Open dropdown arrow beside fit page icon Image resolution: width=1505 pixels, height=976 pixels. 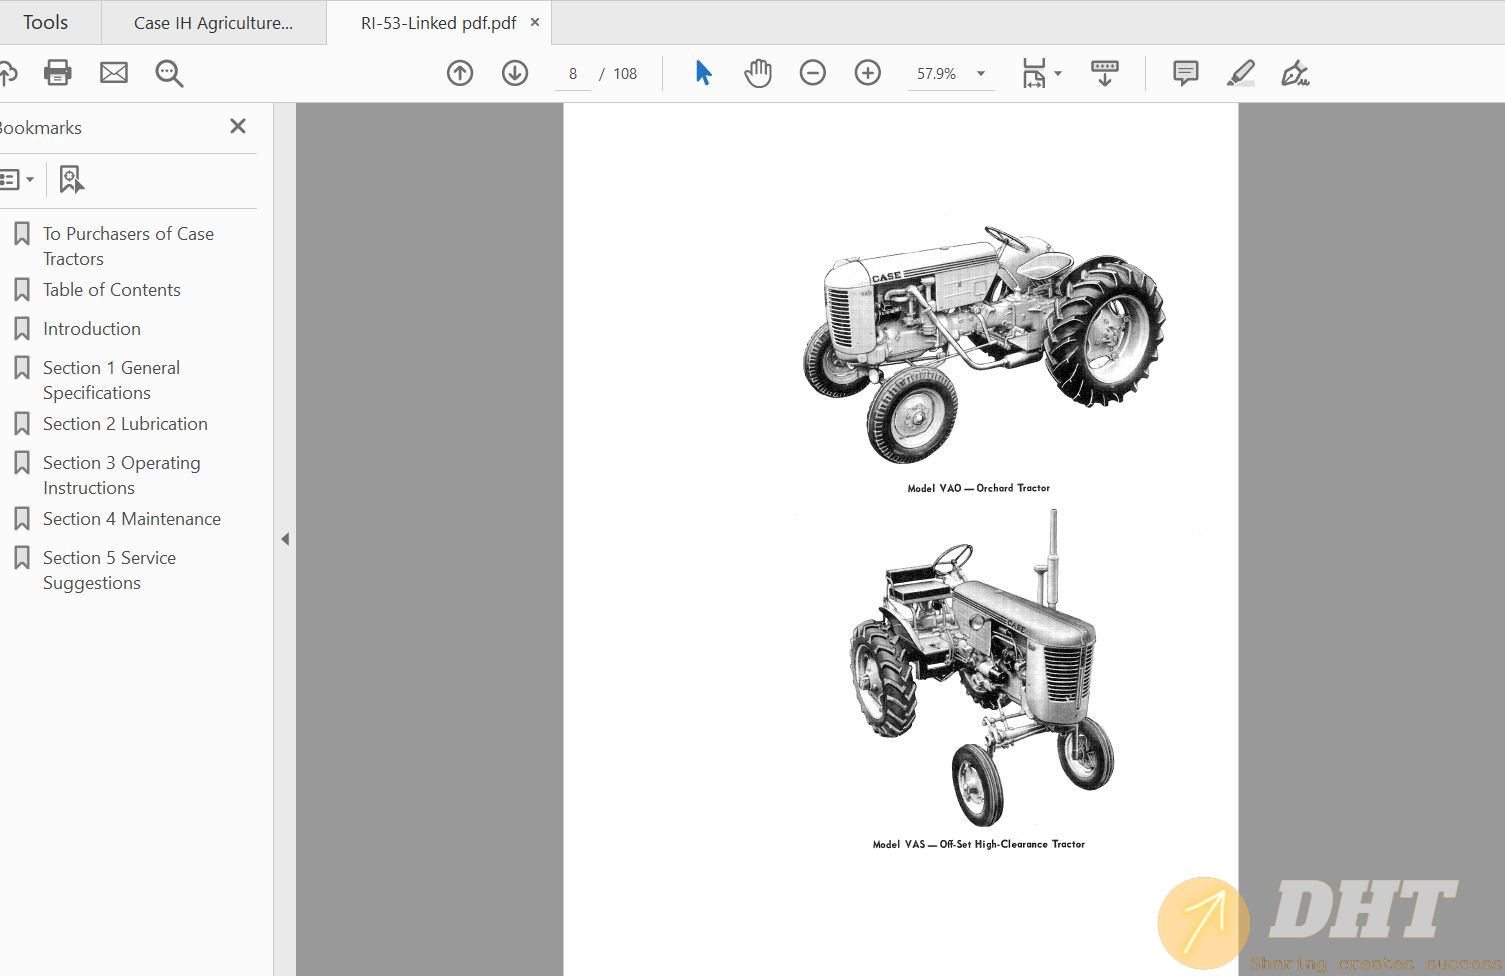click(x=1058, y=73)
